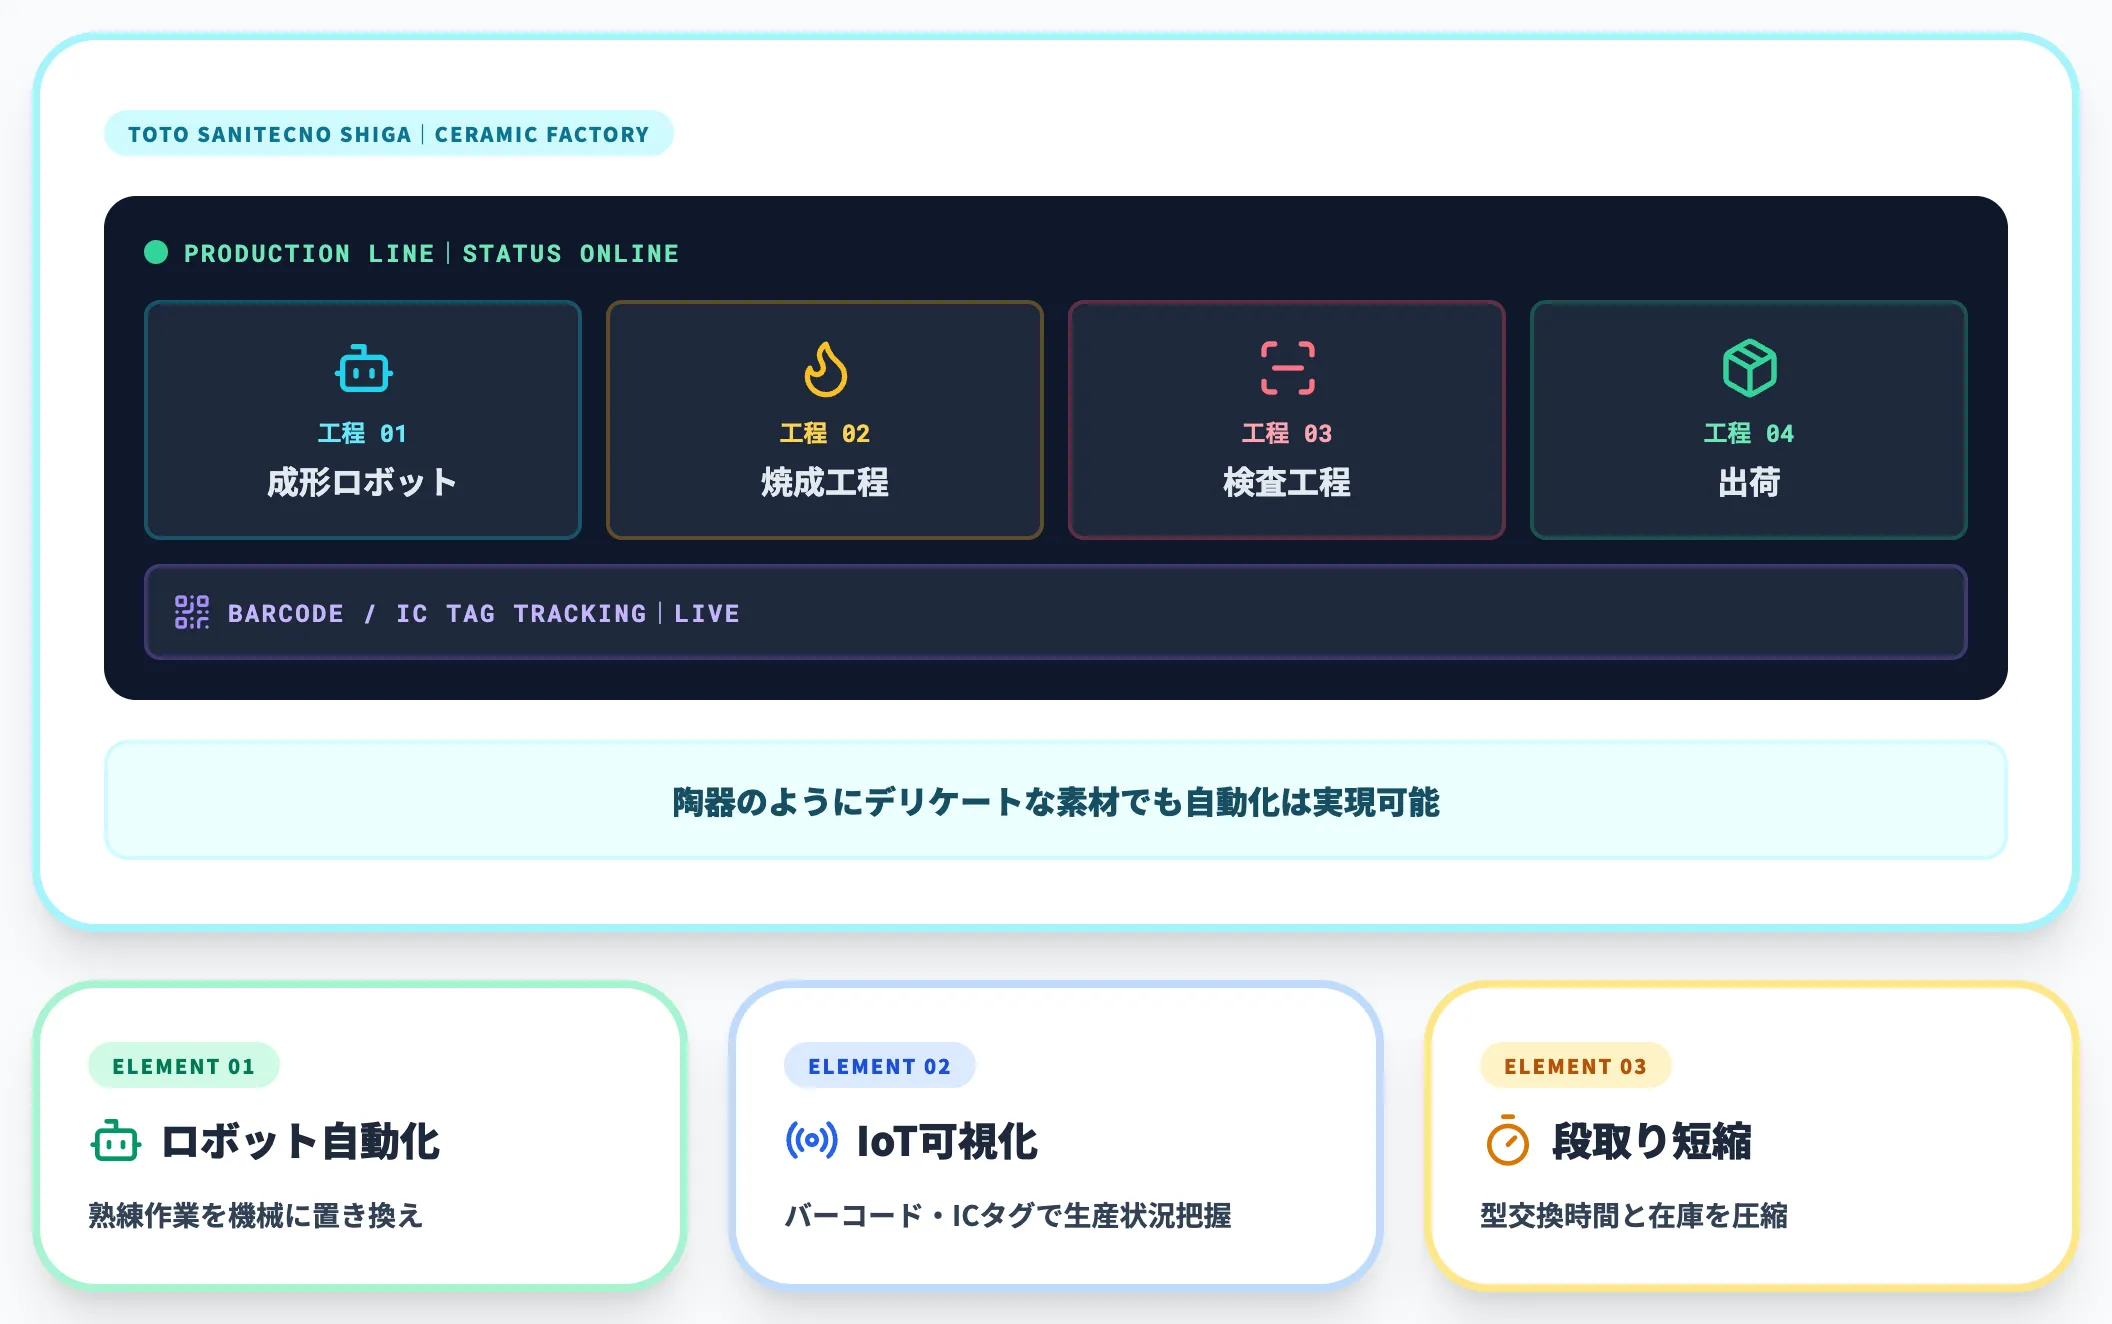The width and height of the screenshot is (2112, 1324).
Task: Toggle the LIVE tracking status
Action: (x=707, y=613)
